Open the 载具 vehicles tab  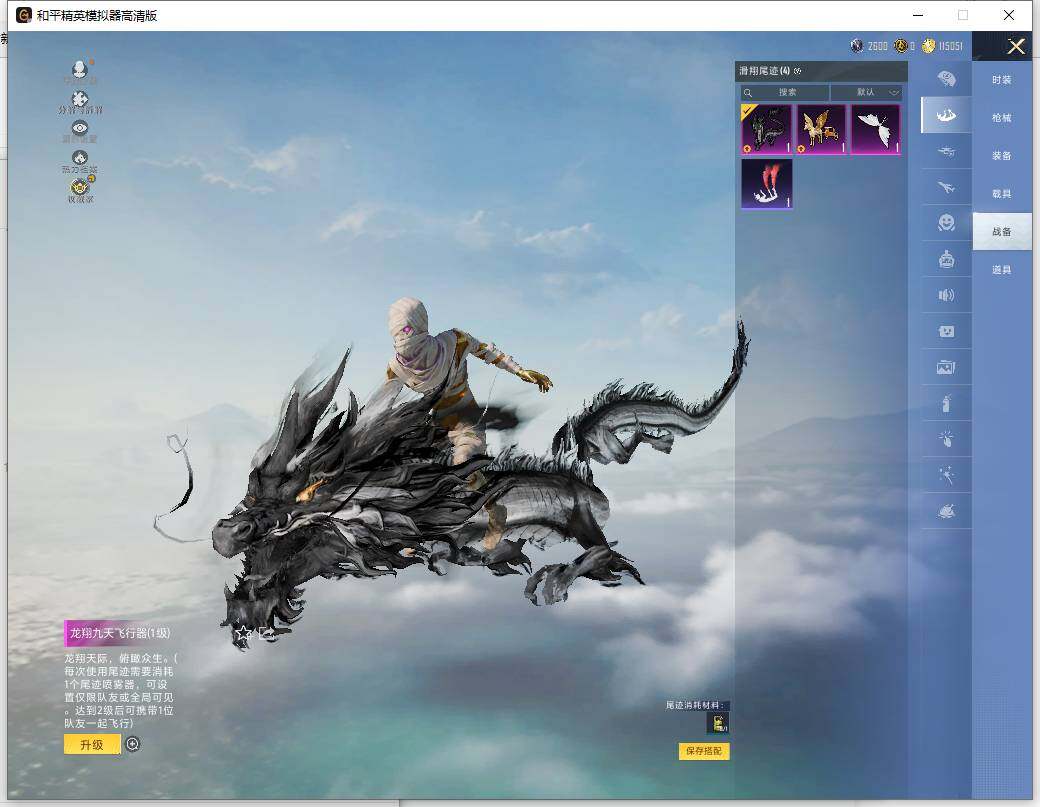pyautogui.click(x=1001, y=194)
